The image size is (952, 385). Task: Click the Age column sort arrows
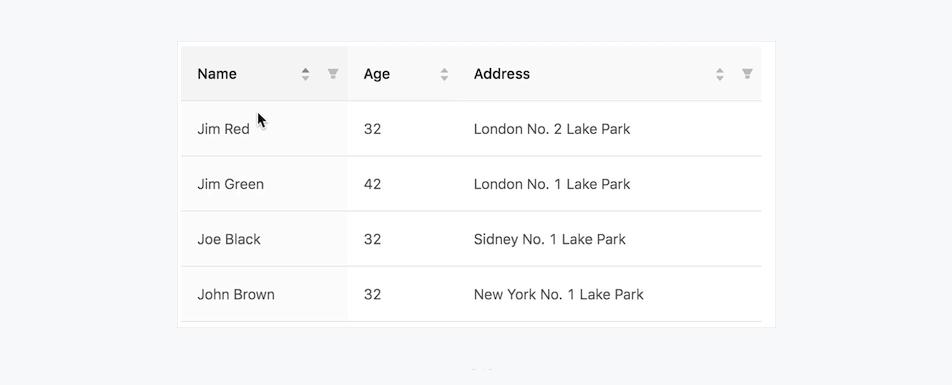pos(444,74)
